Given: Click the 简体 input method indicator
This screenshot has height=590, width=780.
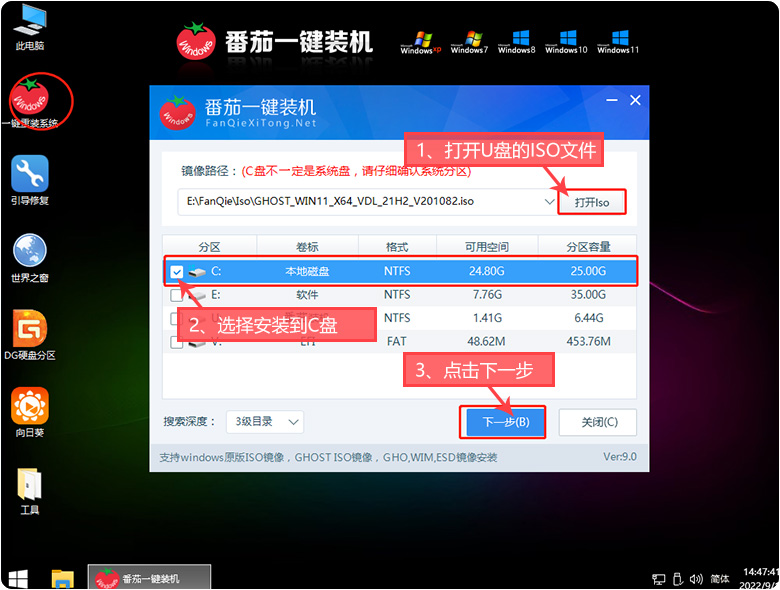Looking at the screenshot, I should click(x=720, y=579).
